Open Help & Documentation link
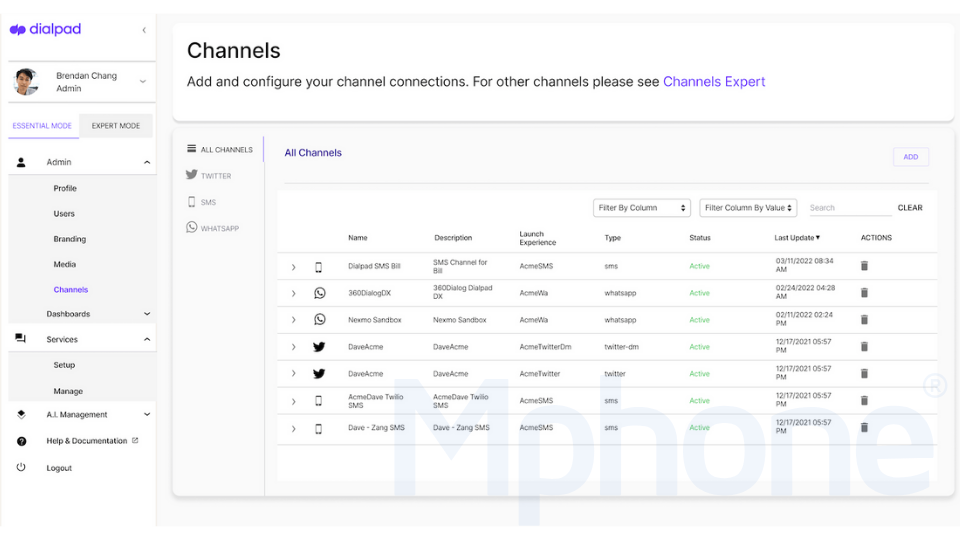 click(86, 441)
